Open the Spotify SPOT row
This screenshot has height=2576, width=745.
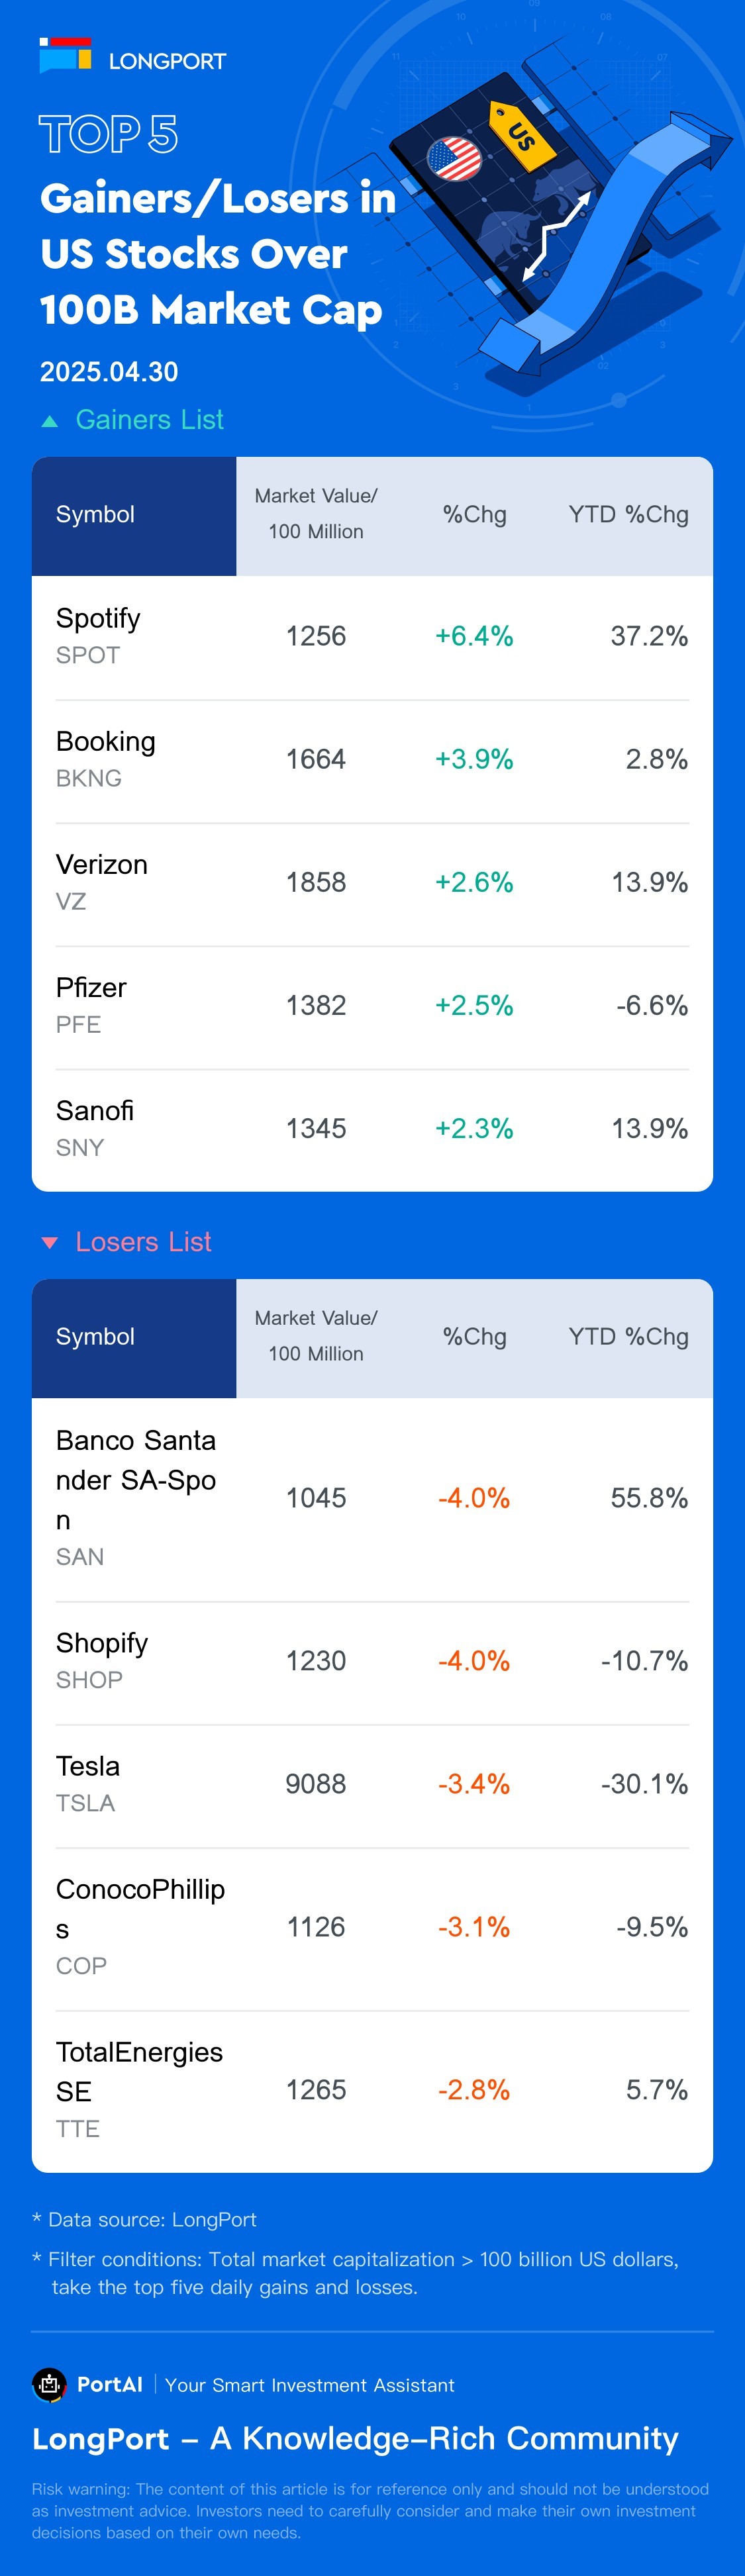(372, 636)
